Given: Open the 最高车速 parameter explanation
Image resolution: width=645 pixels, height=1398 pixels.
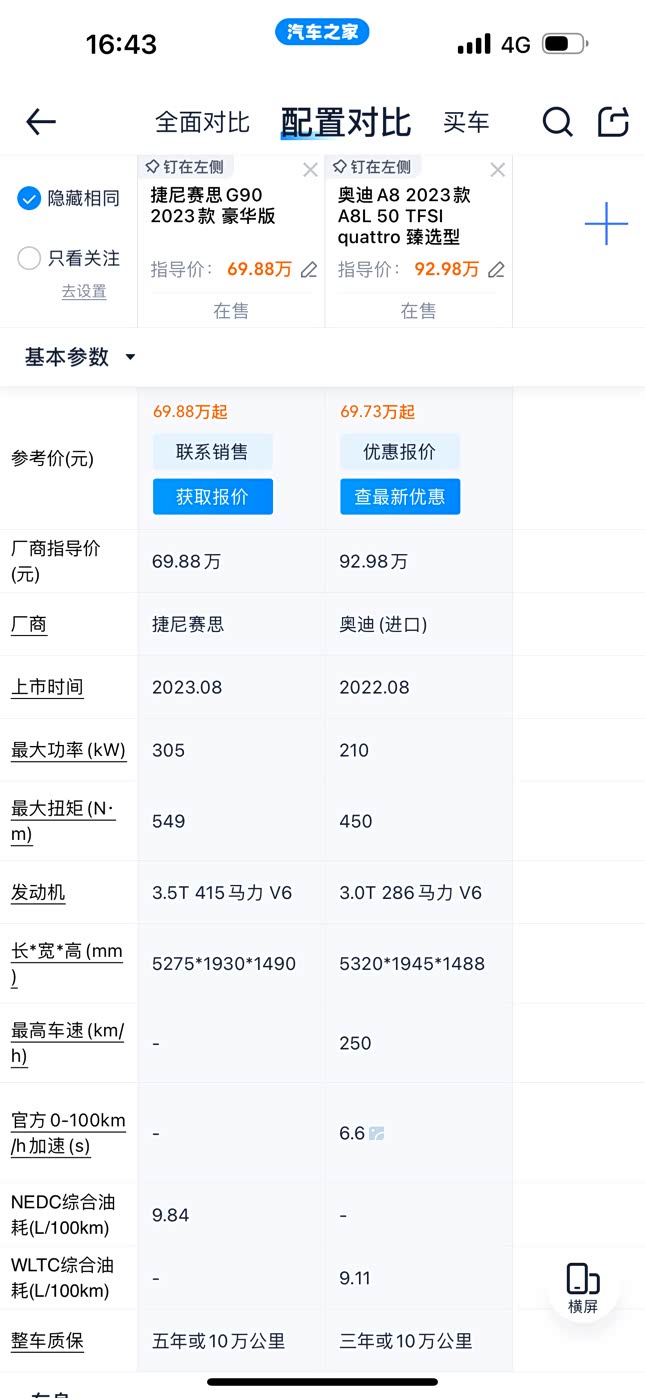Looking at the screenshot, I should pos(67,1043).
